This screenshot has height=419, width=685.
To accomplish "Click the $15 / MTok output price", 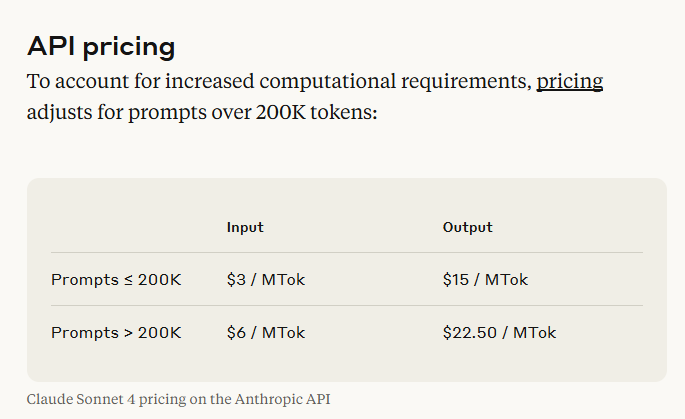I will [x=485, y=280].
